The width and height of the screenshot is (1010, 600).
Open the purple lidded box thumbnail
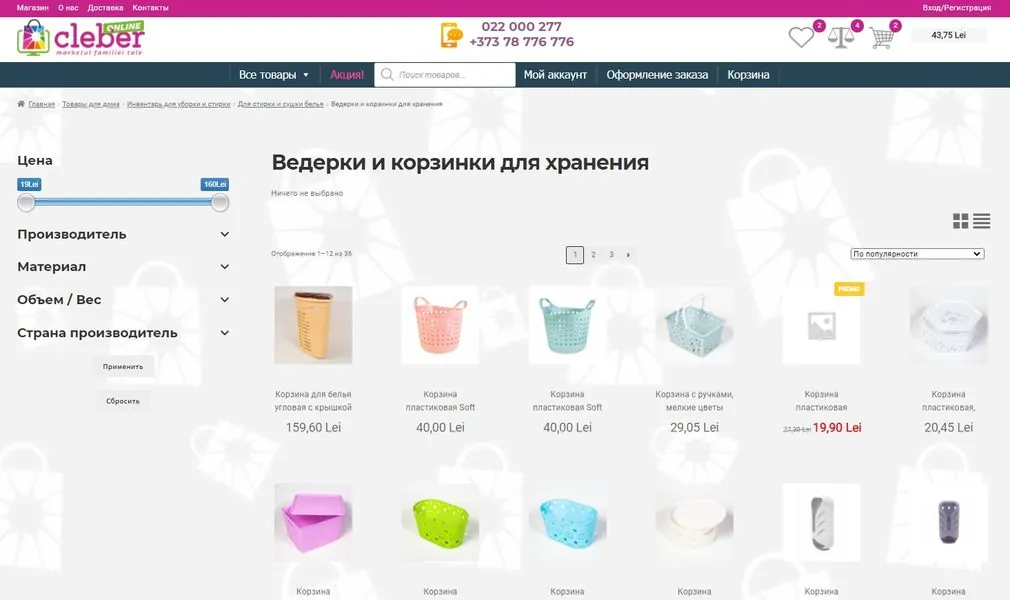click(x=313, y=523)
